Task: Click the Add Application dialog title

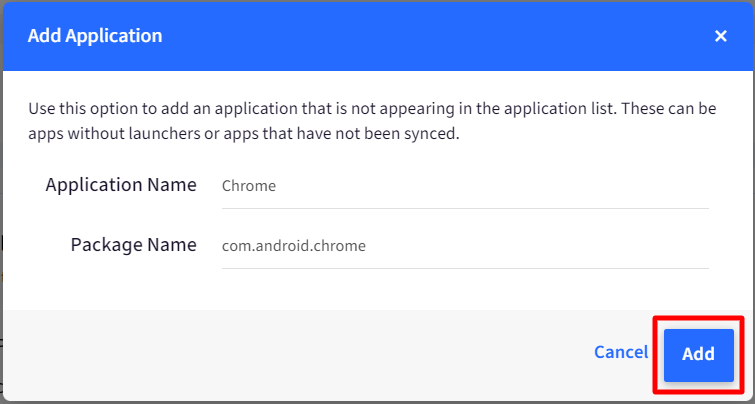Action: click(95, 36)
